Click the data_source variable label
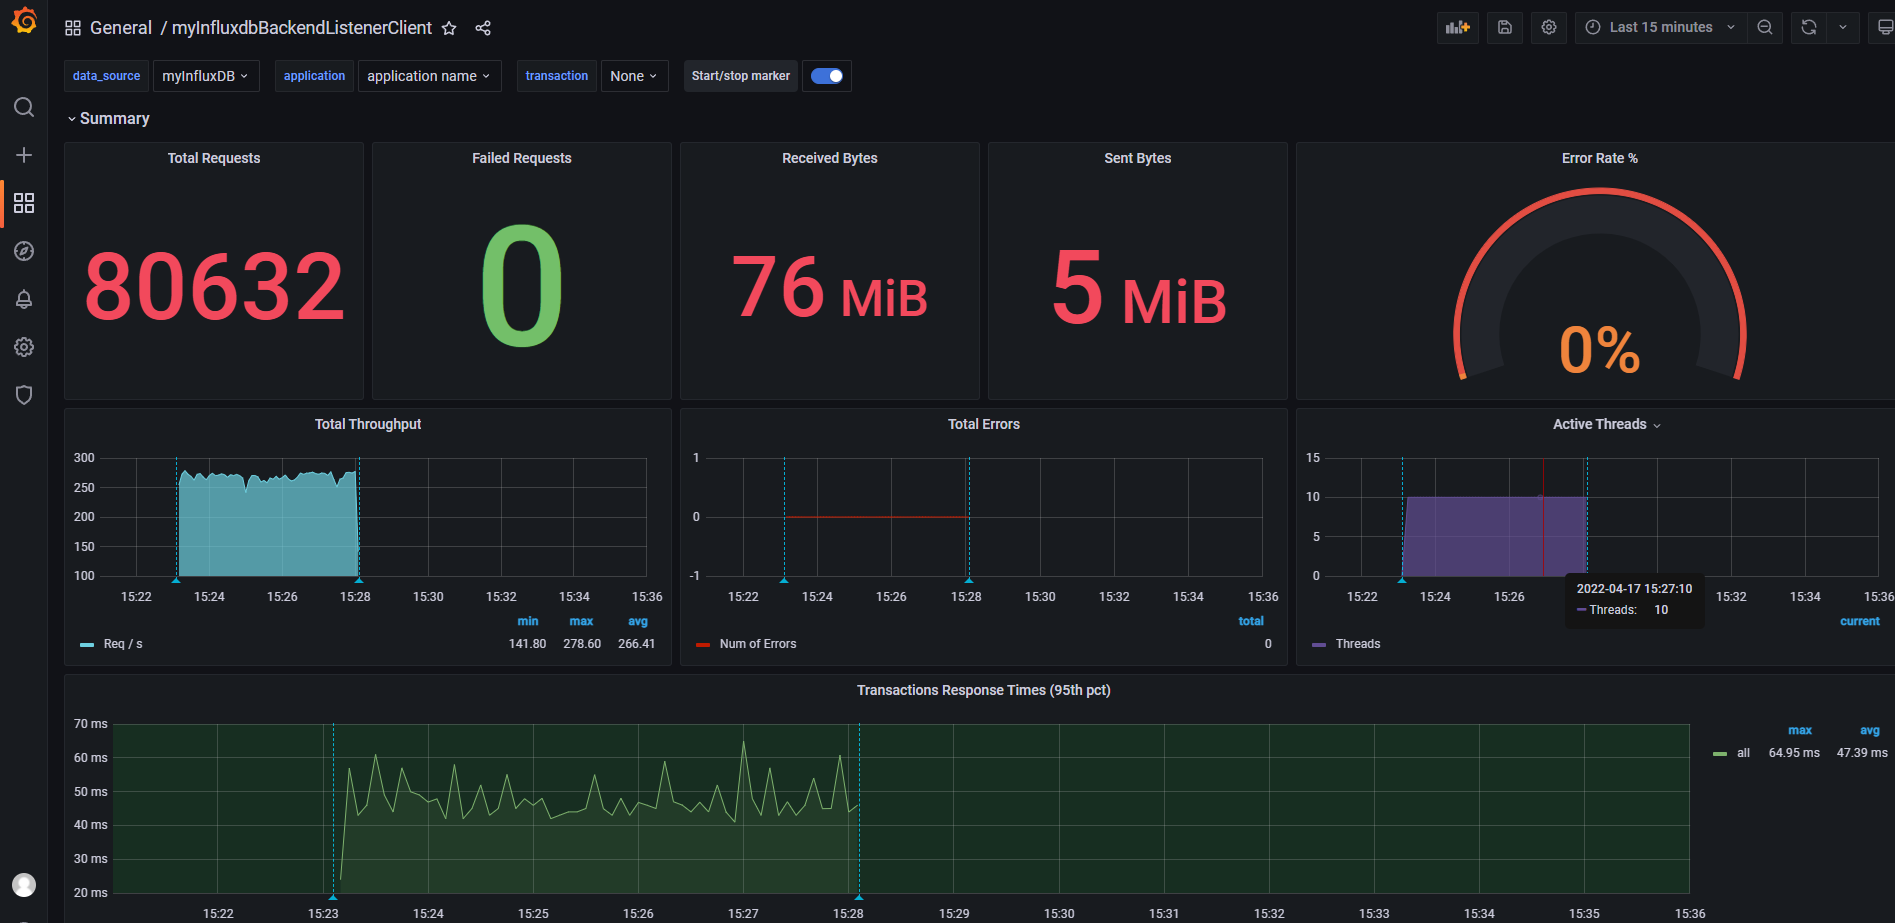This screenshot has height=923, width=1895. pos(106,76)
